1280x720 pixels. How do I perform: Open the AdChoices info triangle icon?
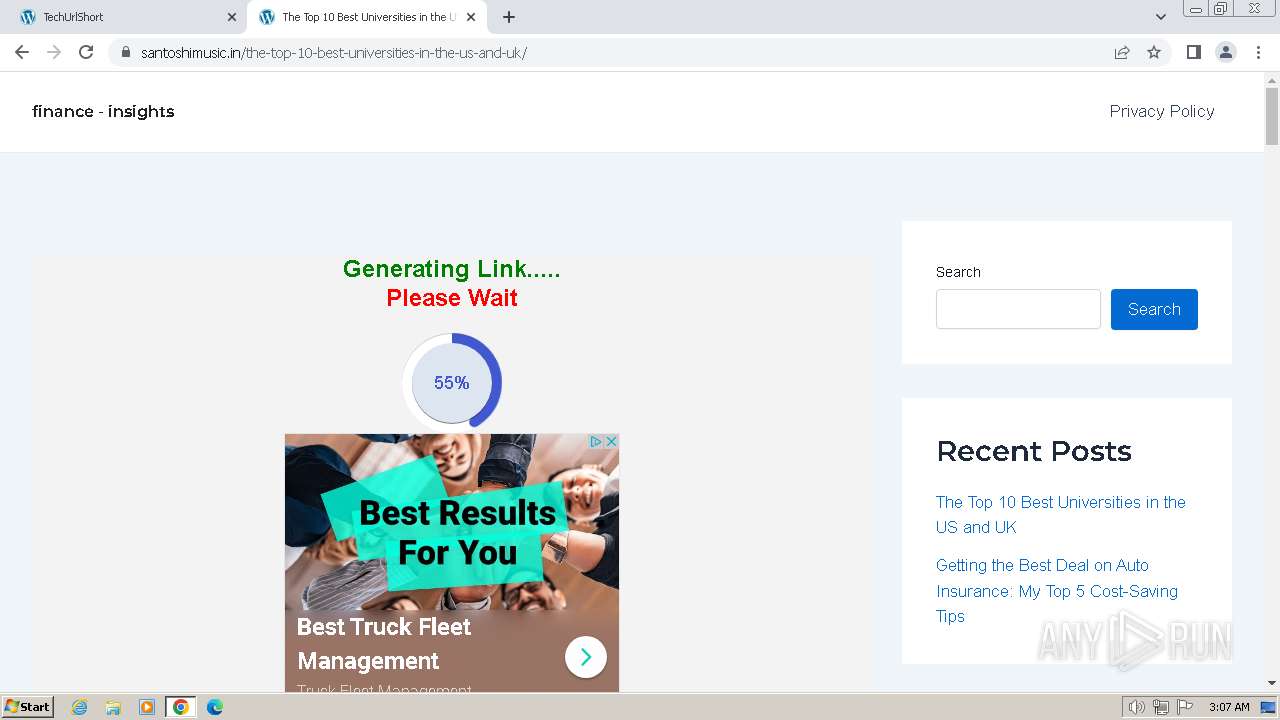pyautogui.click(x=596, y=441)
